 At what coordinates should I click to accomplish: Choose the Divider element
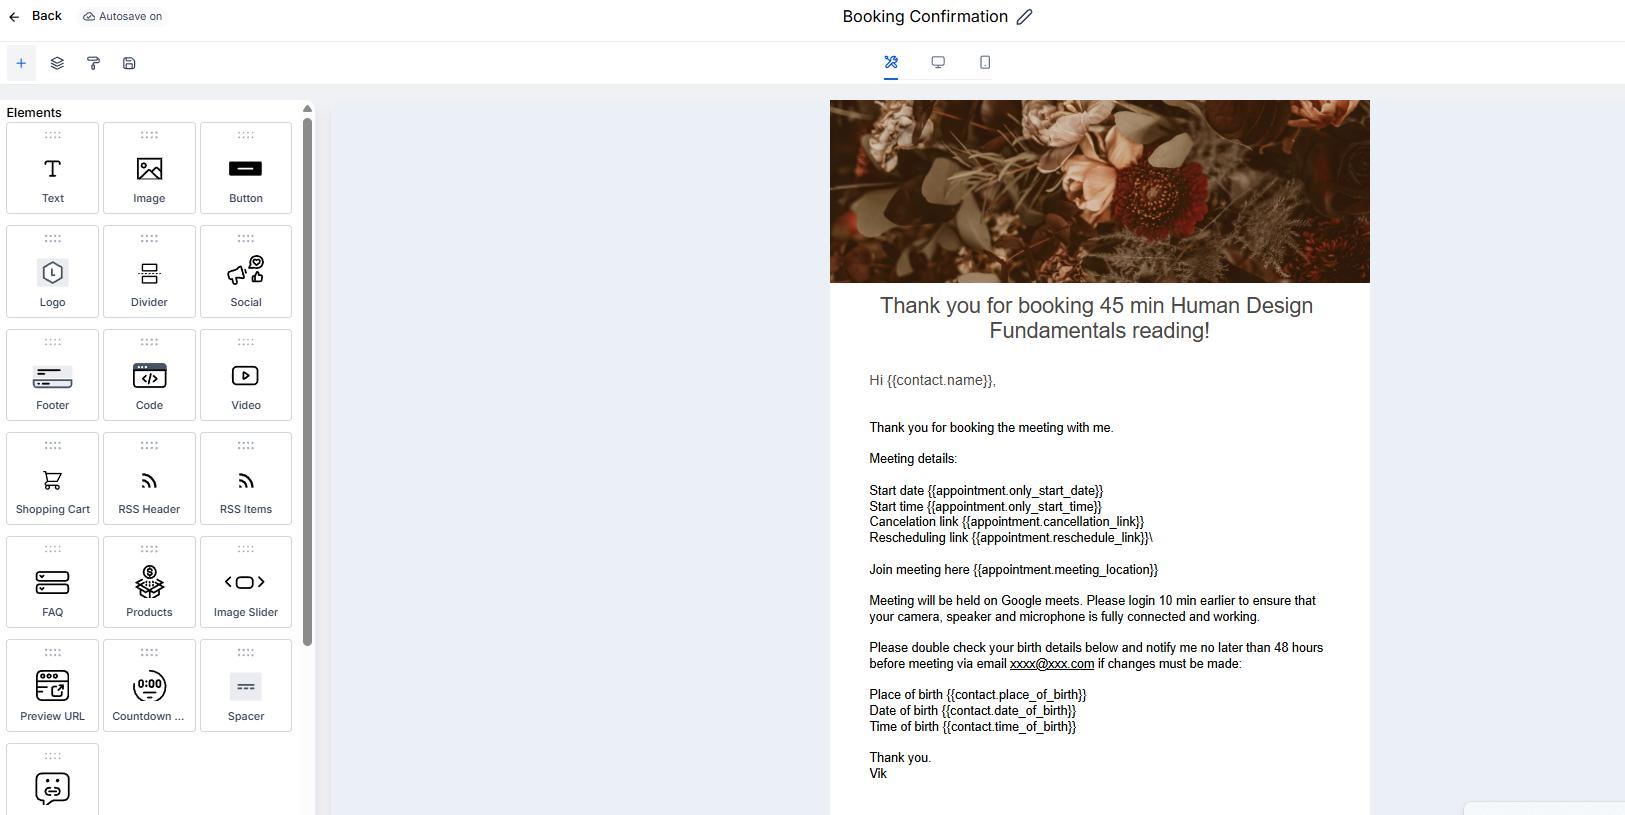149,272
